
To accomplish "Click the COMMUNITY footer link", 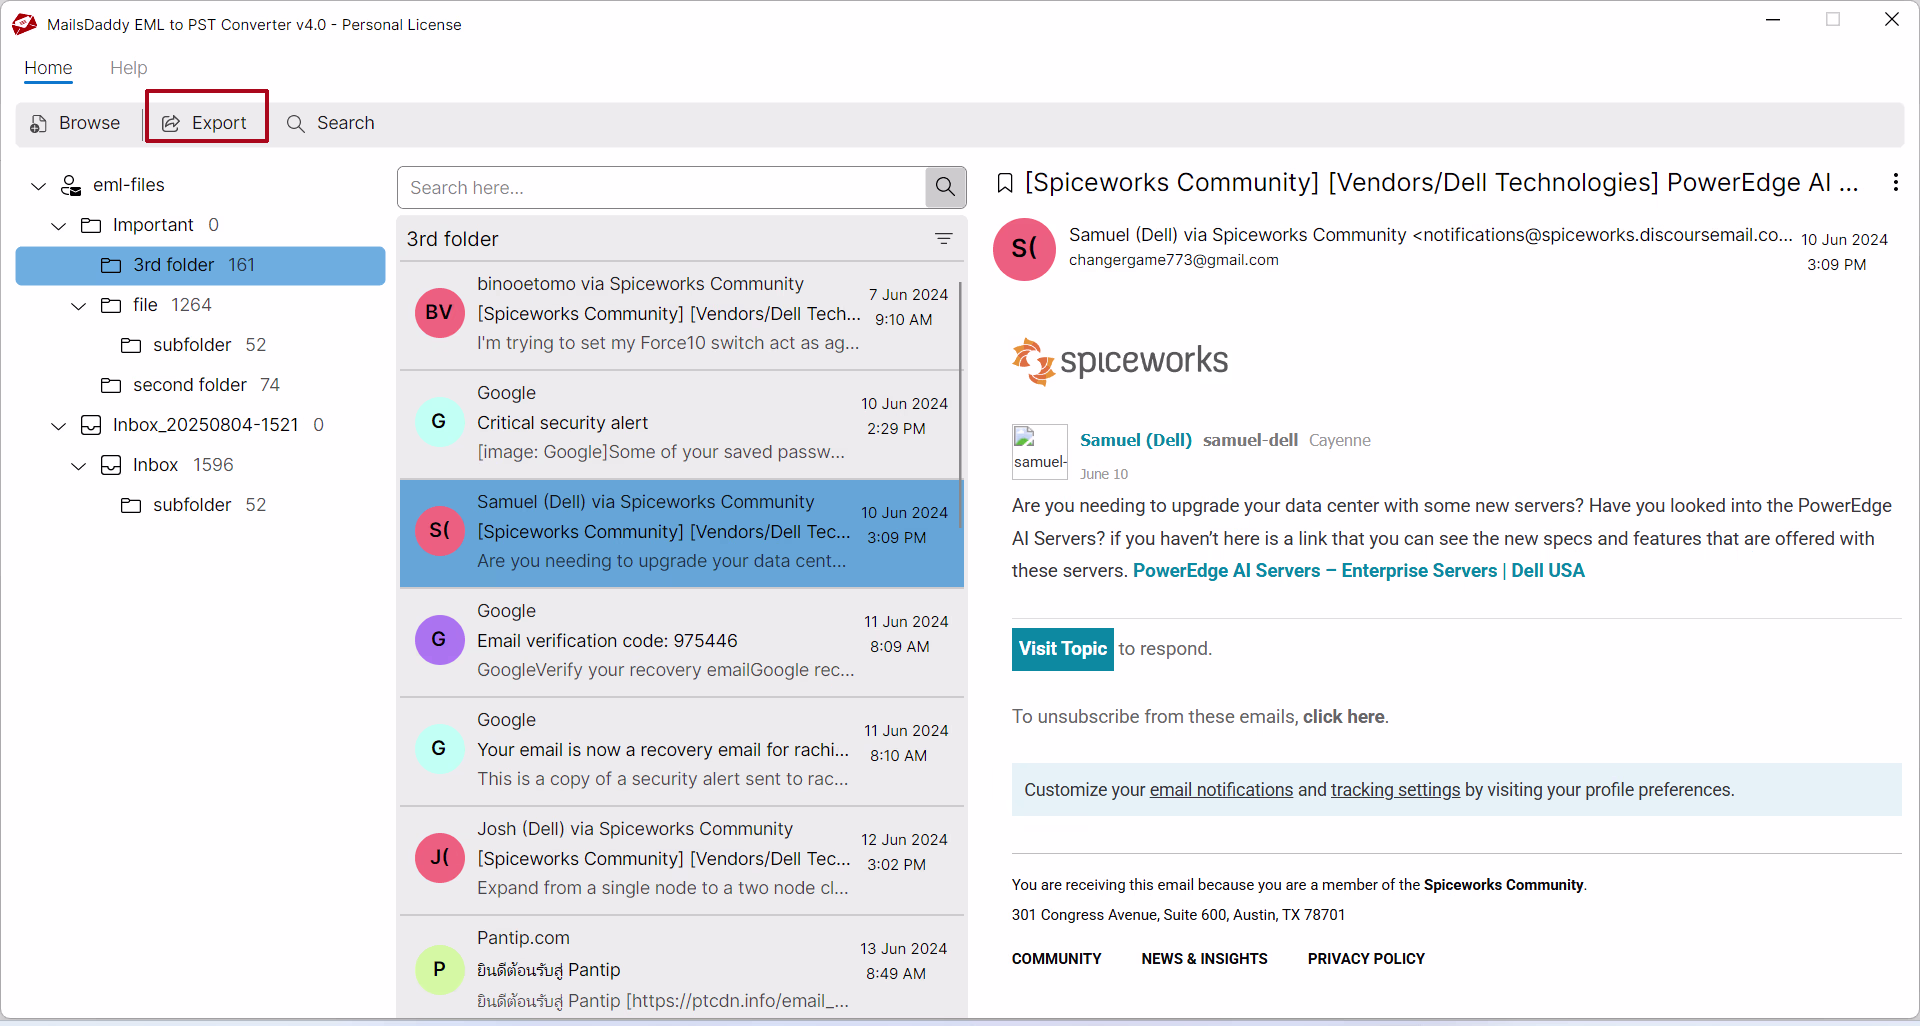I will [x=1056, y=959].
